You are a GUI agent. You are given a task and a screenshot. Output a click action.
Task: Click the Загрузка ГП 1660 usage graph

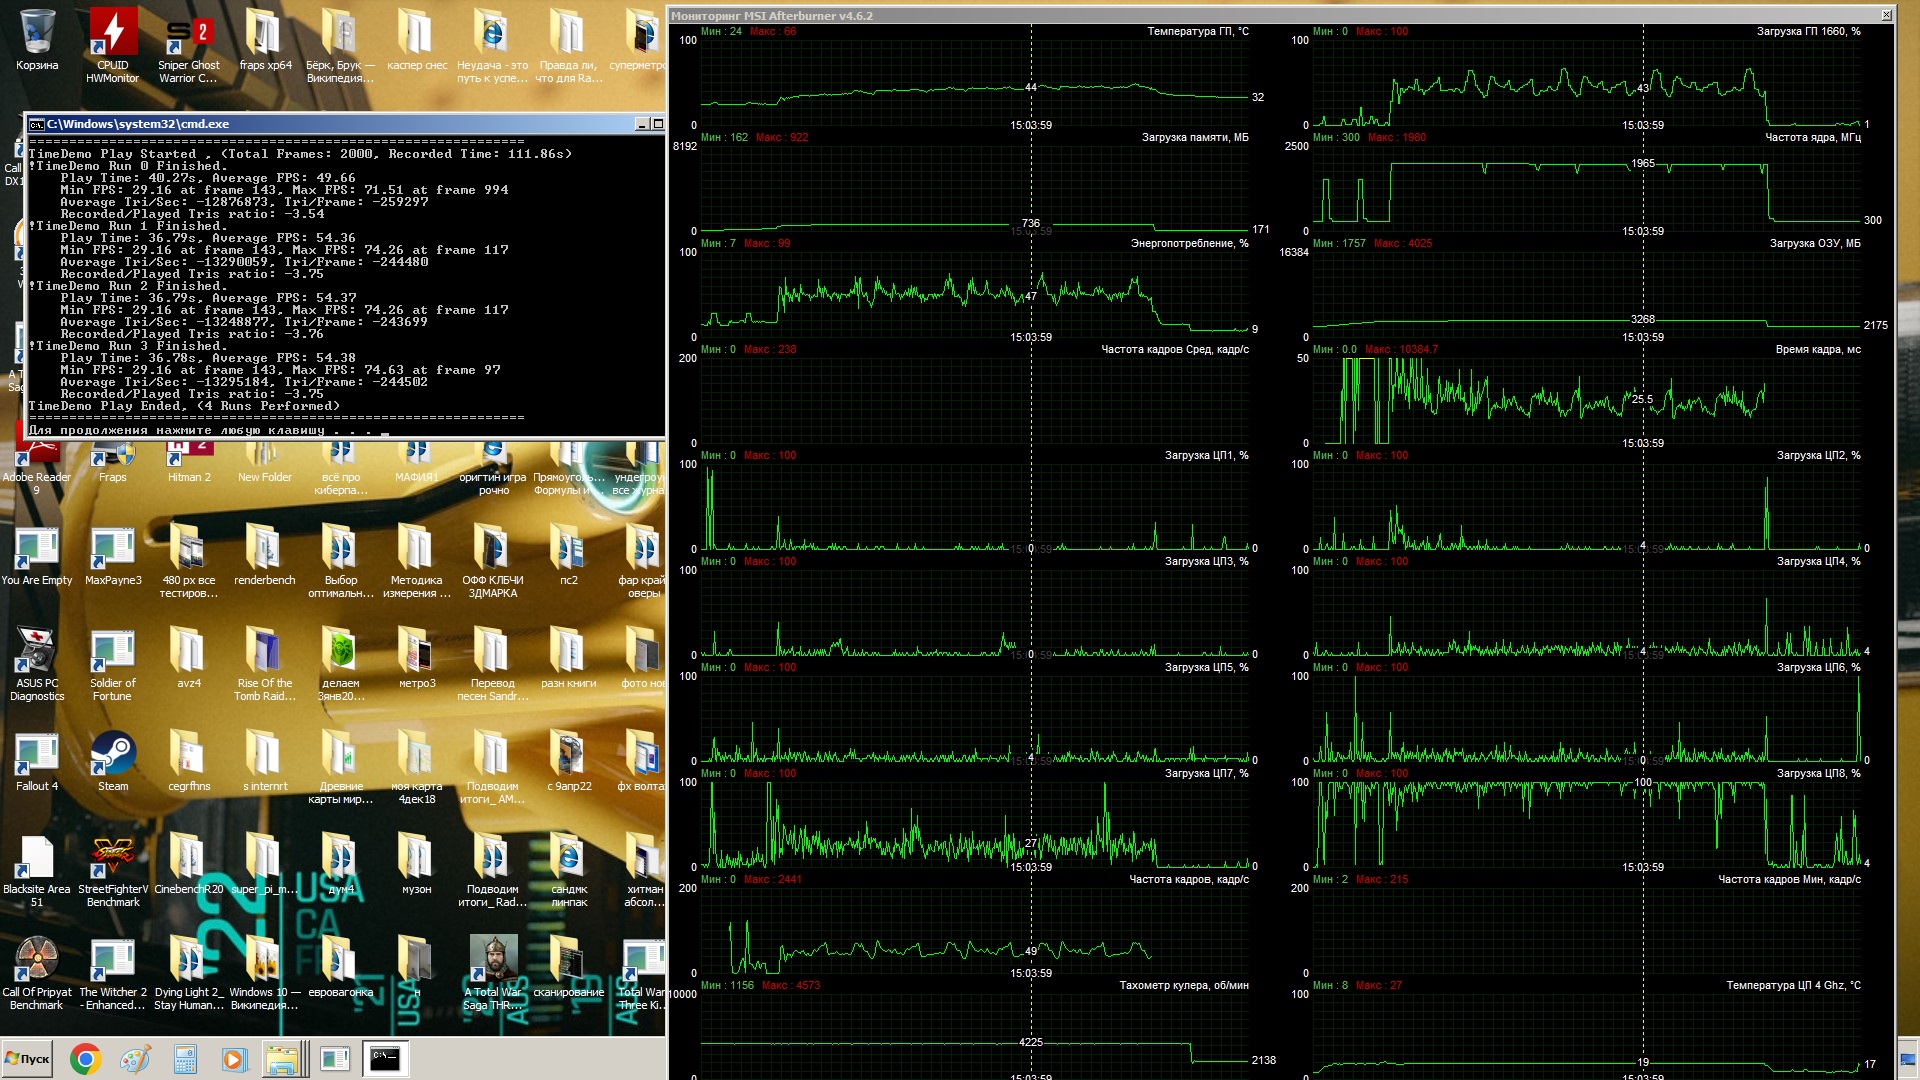pos(1585,85)
